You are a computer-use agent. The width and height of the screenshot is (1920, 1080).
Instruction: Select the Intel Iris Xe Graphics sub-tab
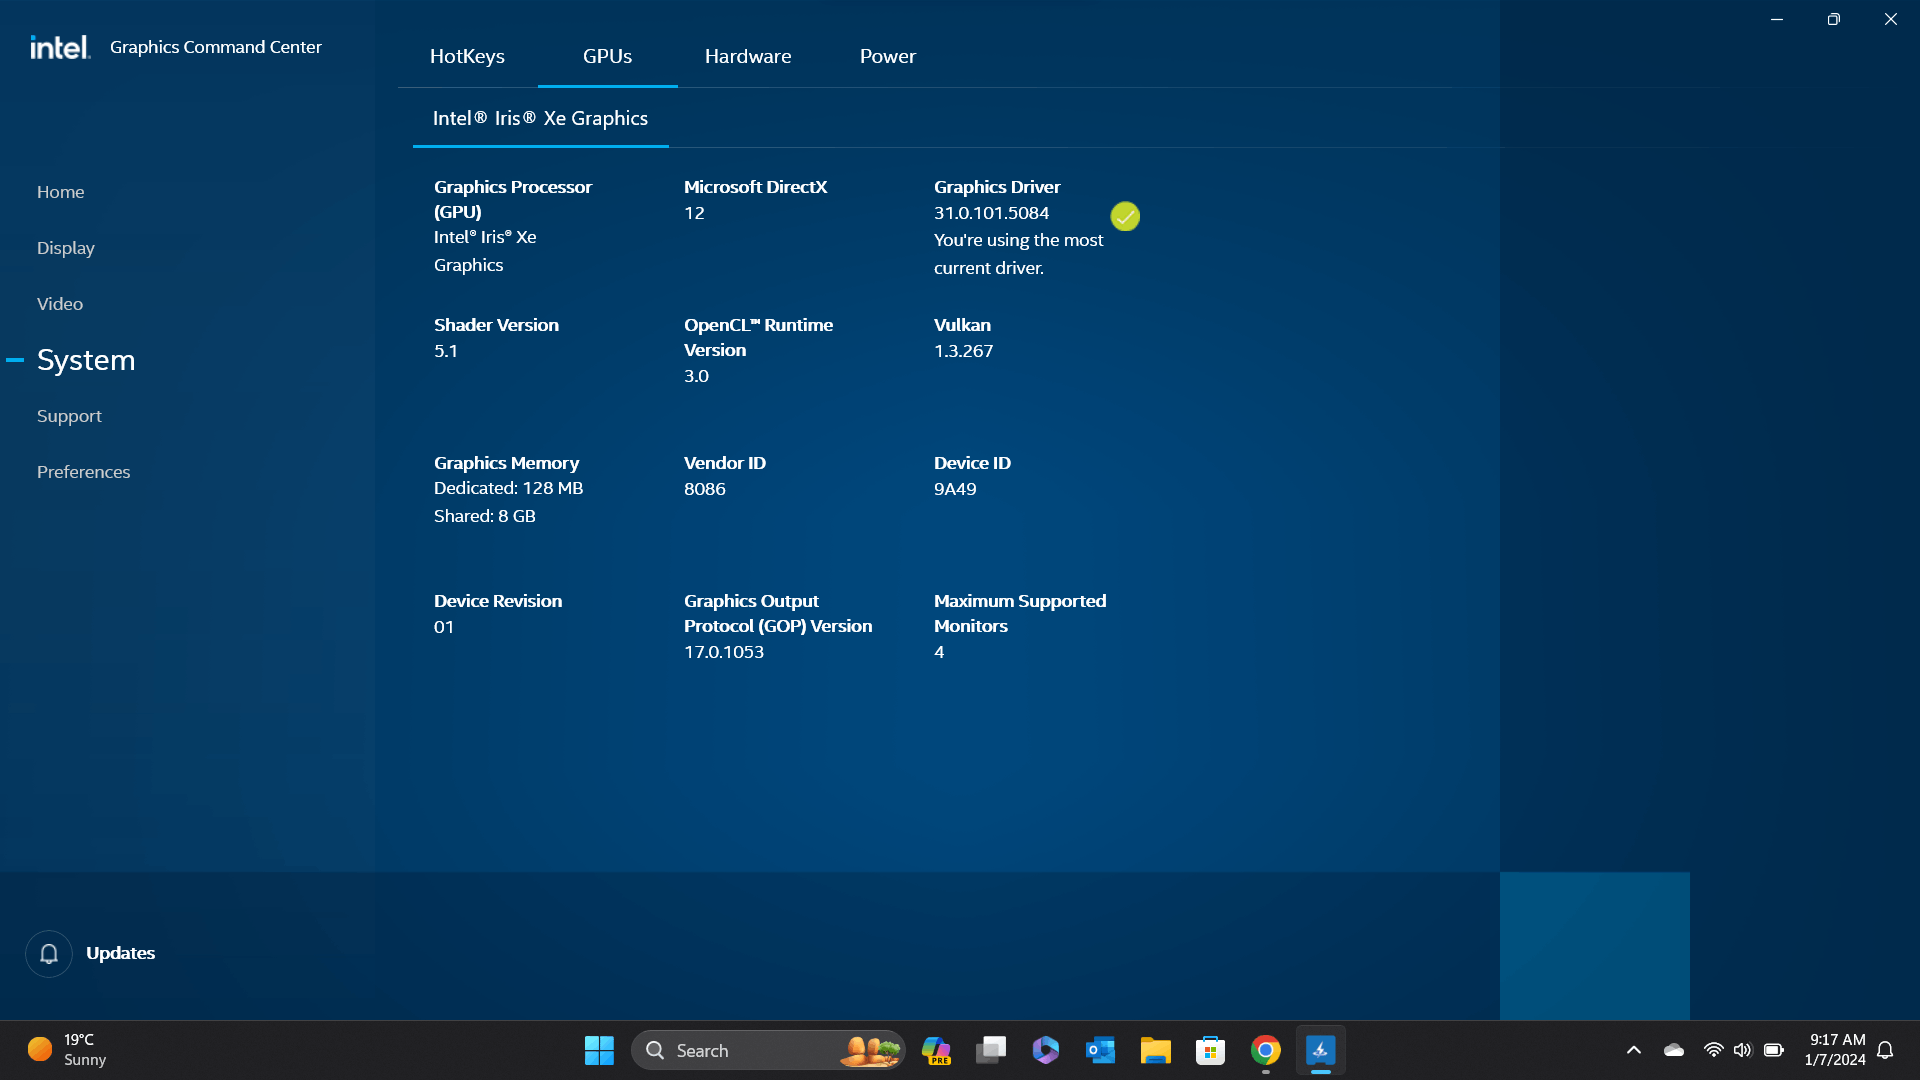tap(540, 118)
